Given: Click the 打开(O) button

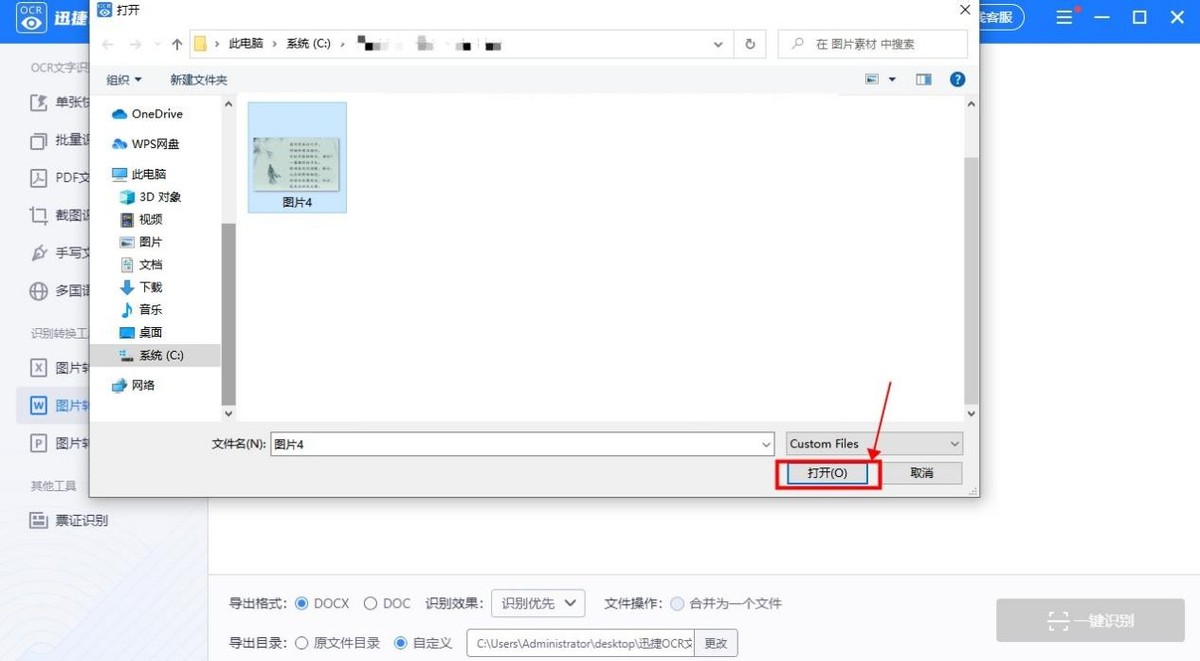Looking at the screenshot, I should 827,472.
